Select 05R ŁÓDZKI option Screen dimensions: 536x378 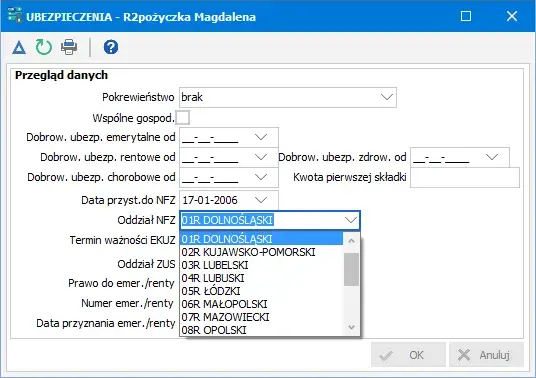tap(262, 291)
